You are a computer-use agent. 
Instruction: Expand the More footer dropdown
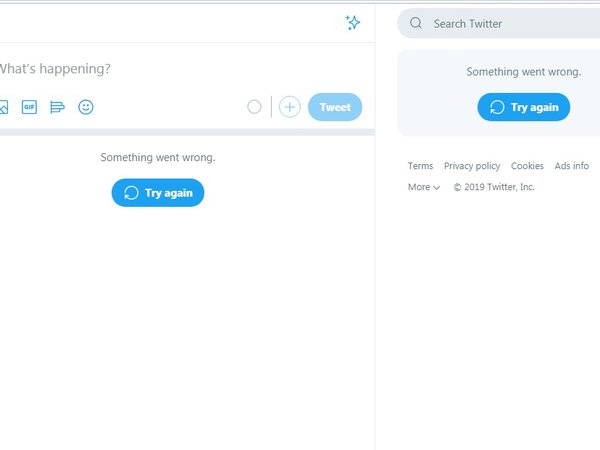(424, 187)
